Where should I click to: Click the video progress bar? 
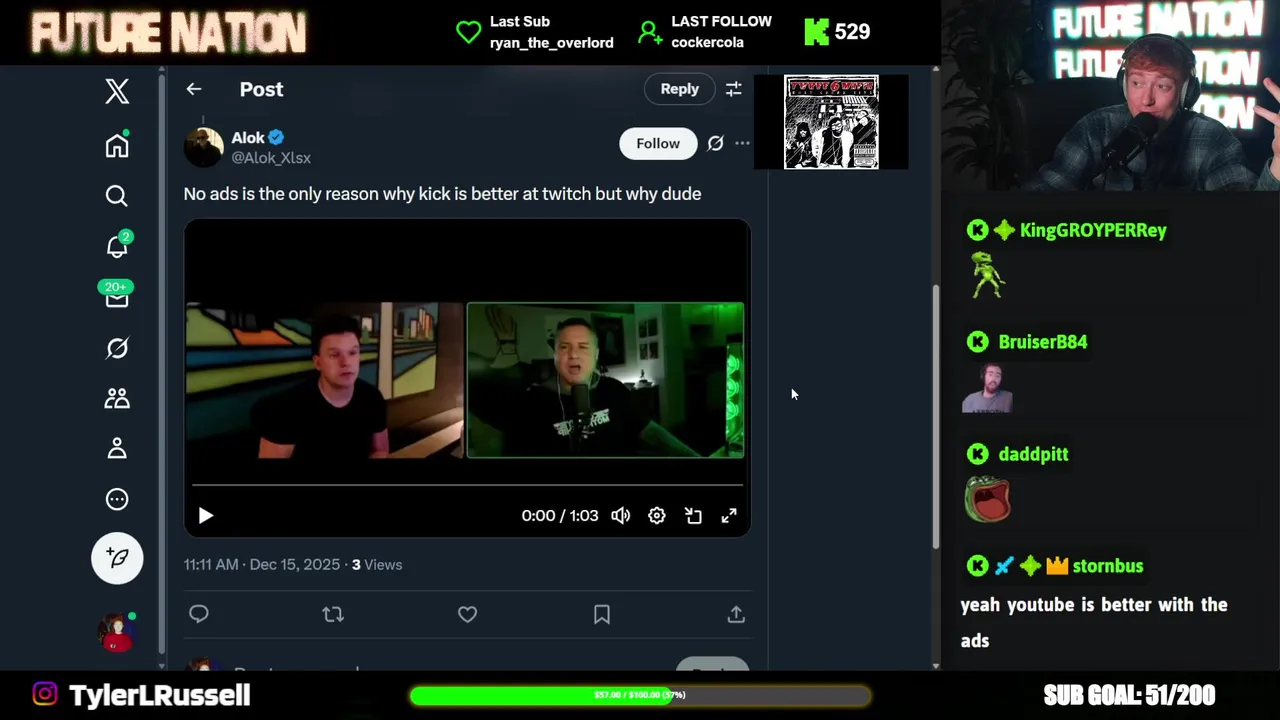467,485
